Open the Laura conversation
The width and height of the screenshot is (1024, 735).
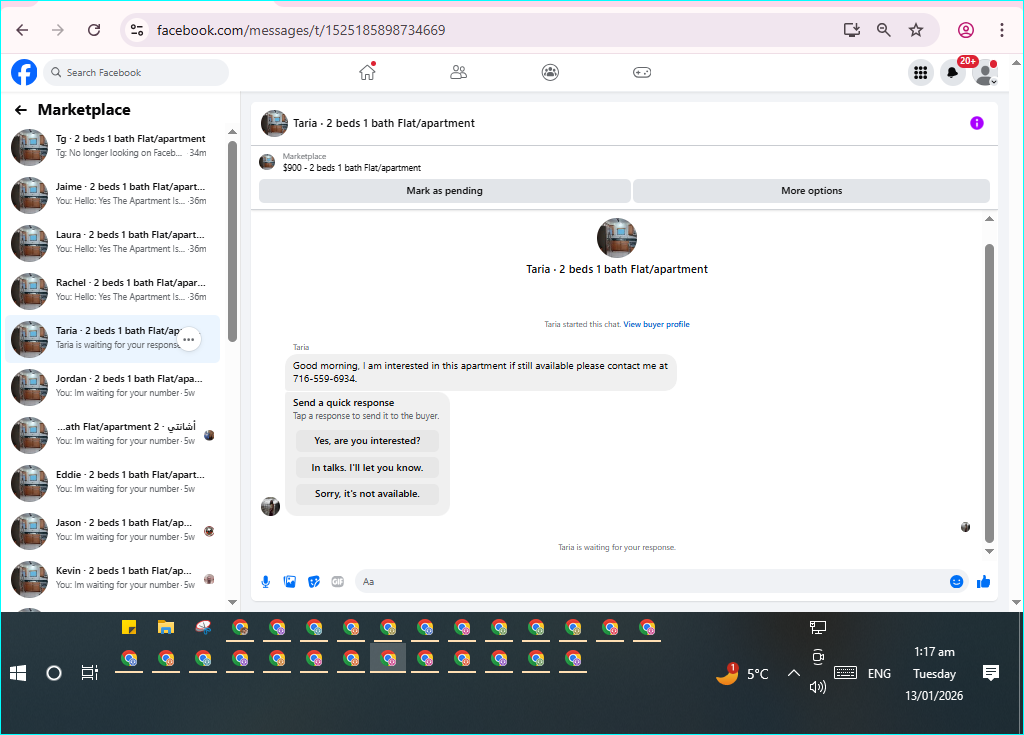(x=112, y=242)
